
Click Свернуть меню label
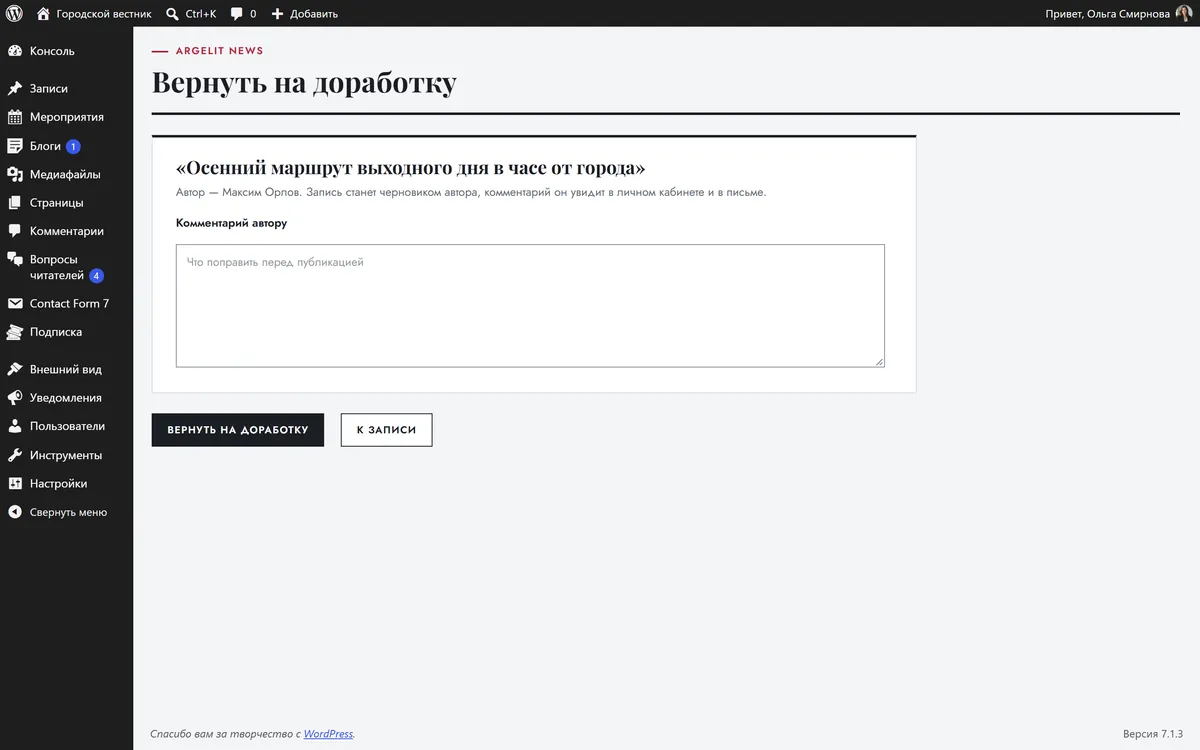(68, 512)
